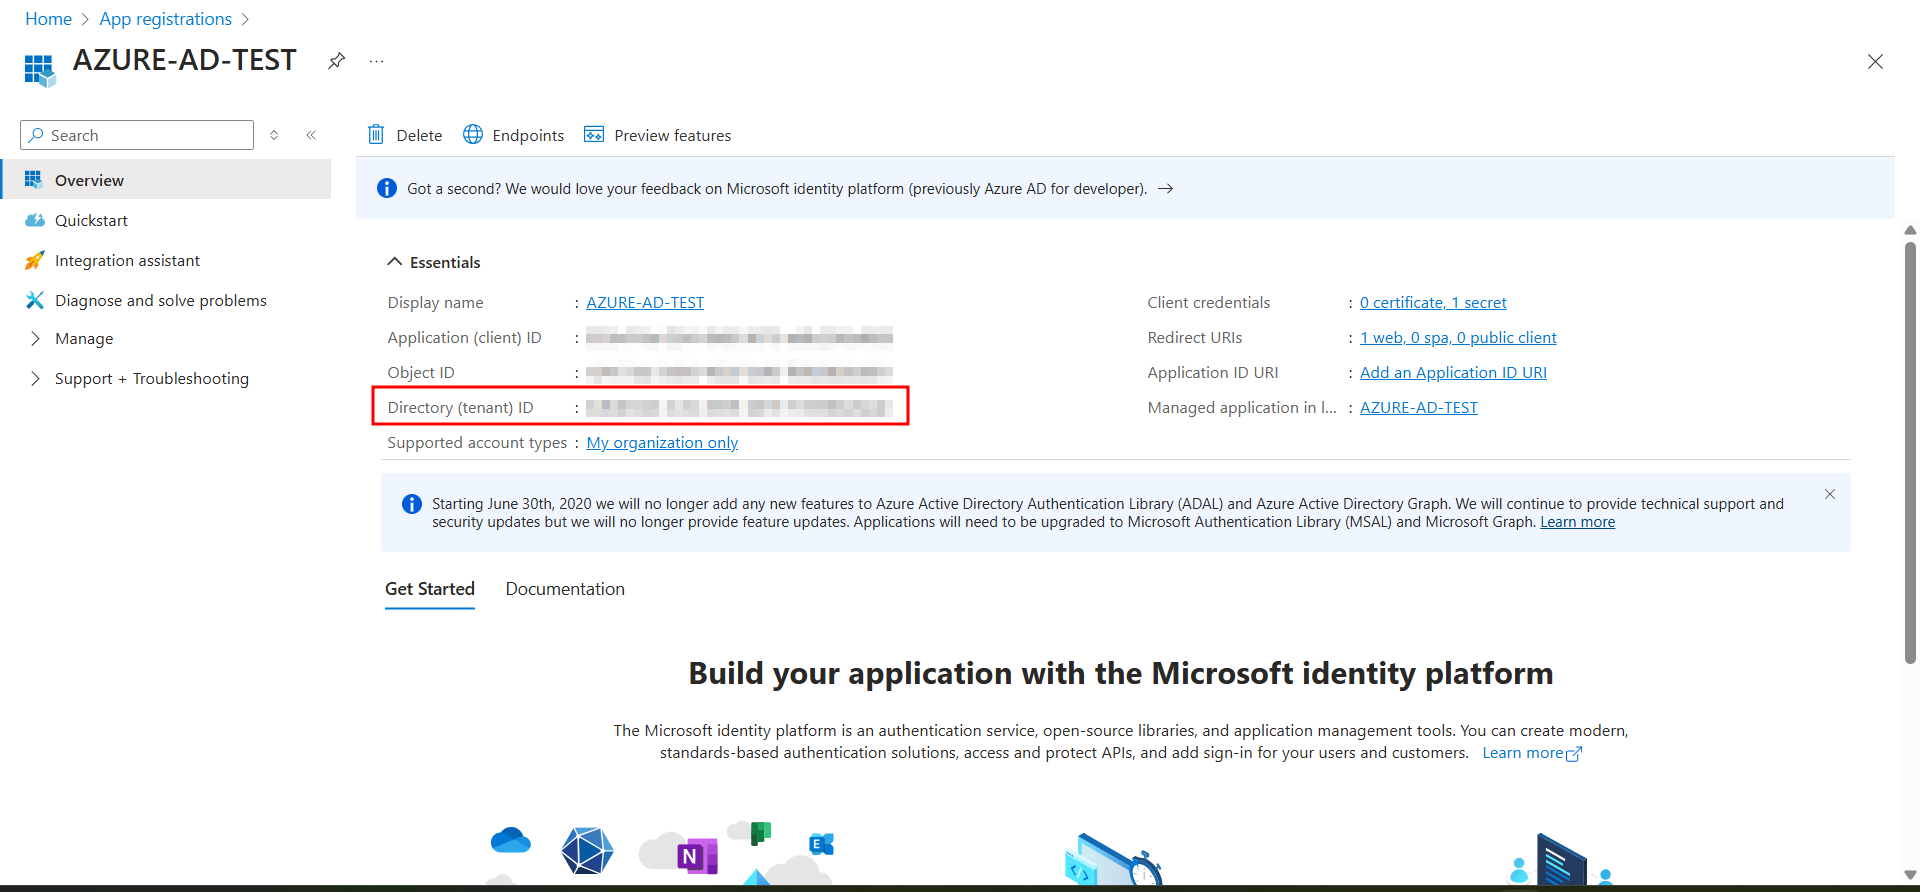1920x892 pixels.
Task: Click the Preview features icon
Action: (x=594, y=134)
